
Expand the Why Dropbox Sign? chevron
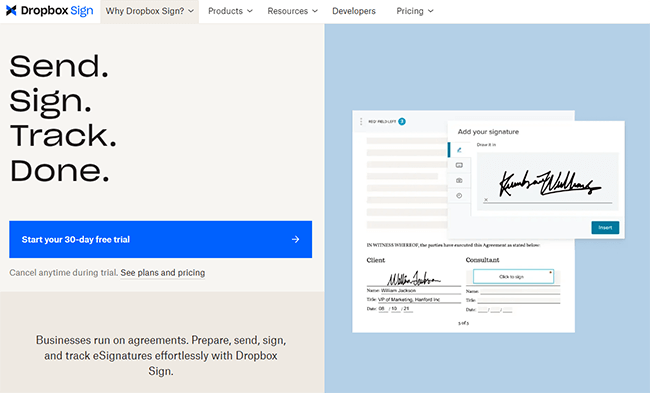point(191,11)
